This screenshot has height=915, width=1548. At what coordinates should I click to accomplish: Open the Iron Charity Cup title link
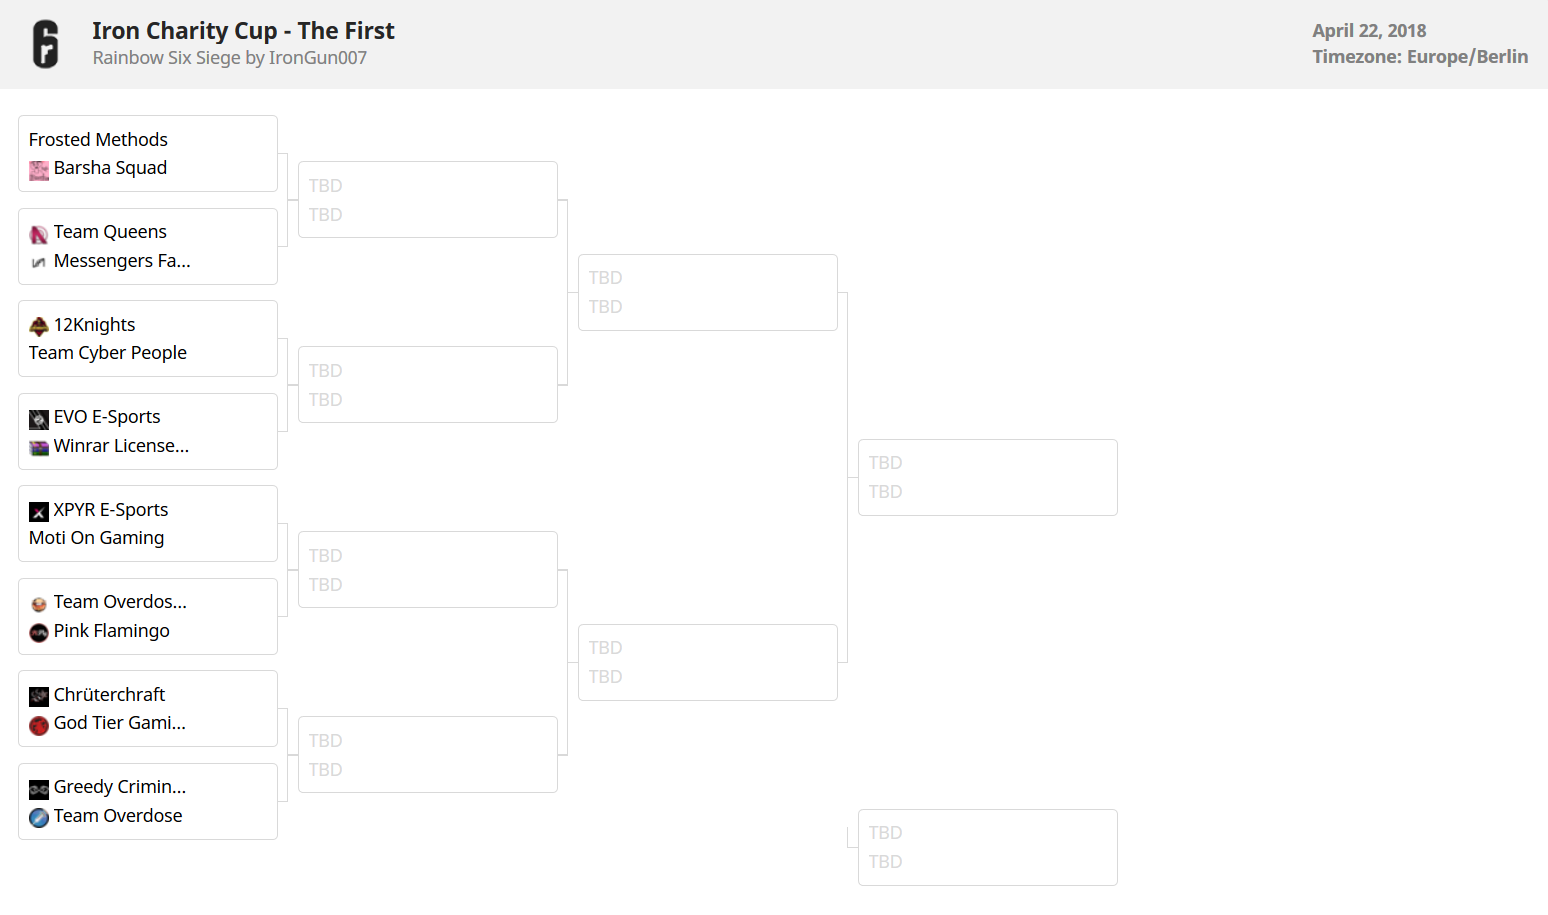point(243,31)
